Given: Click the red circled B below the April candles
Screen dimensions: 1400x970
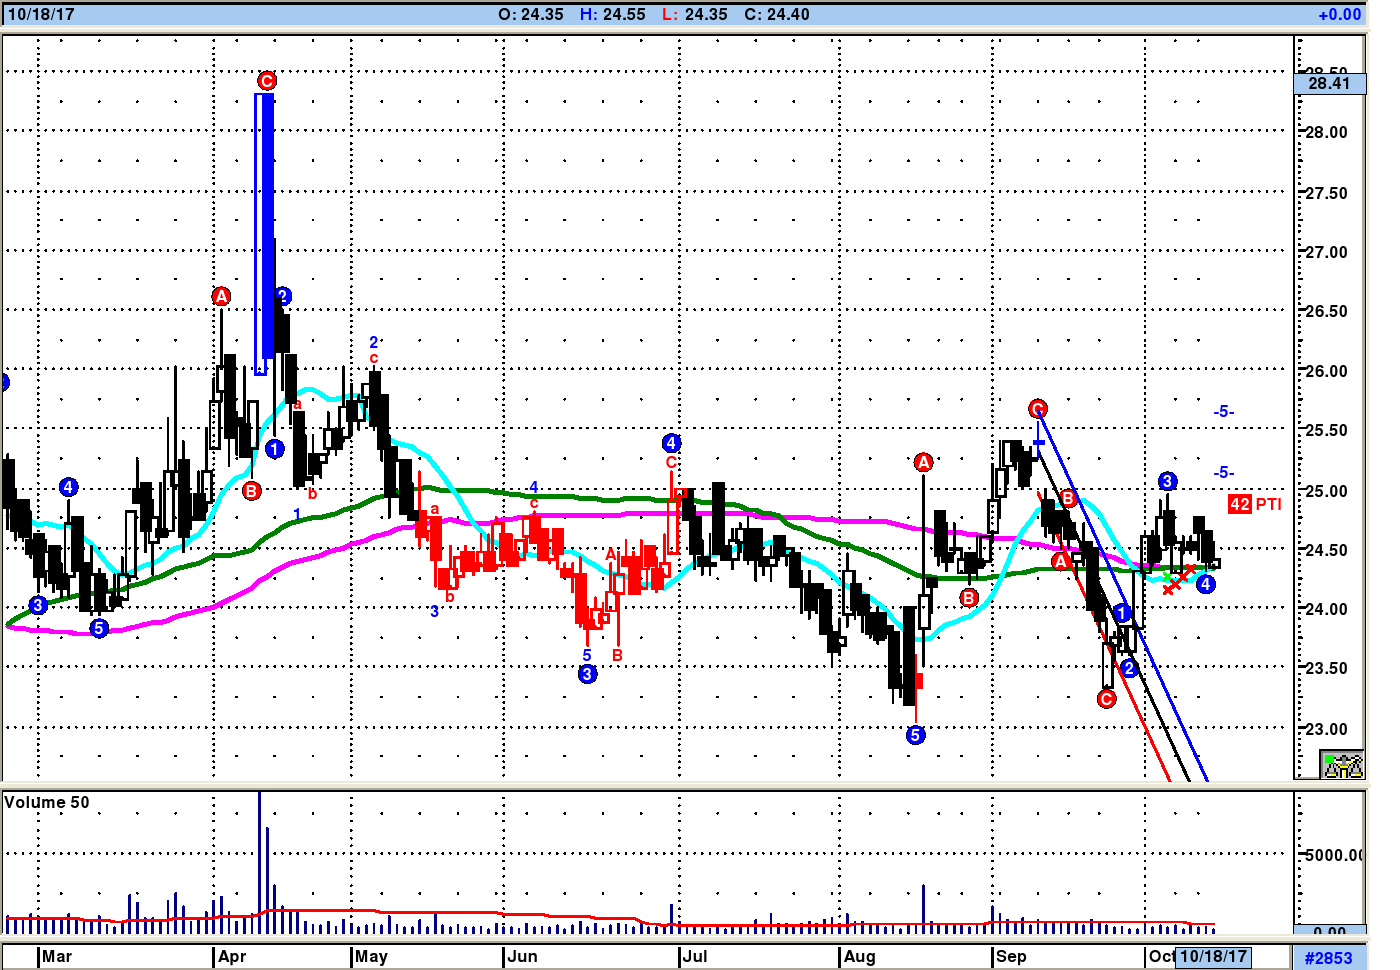Looking at the screenshot, I should coord(251,490).
